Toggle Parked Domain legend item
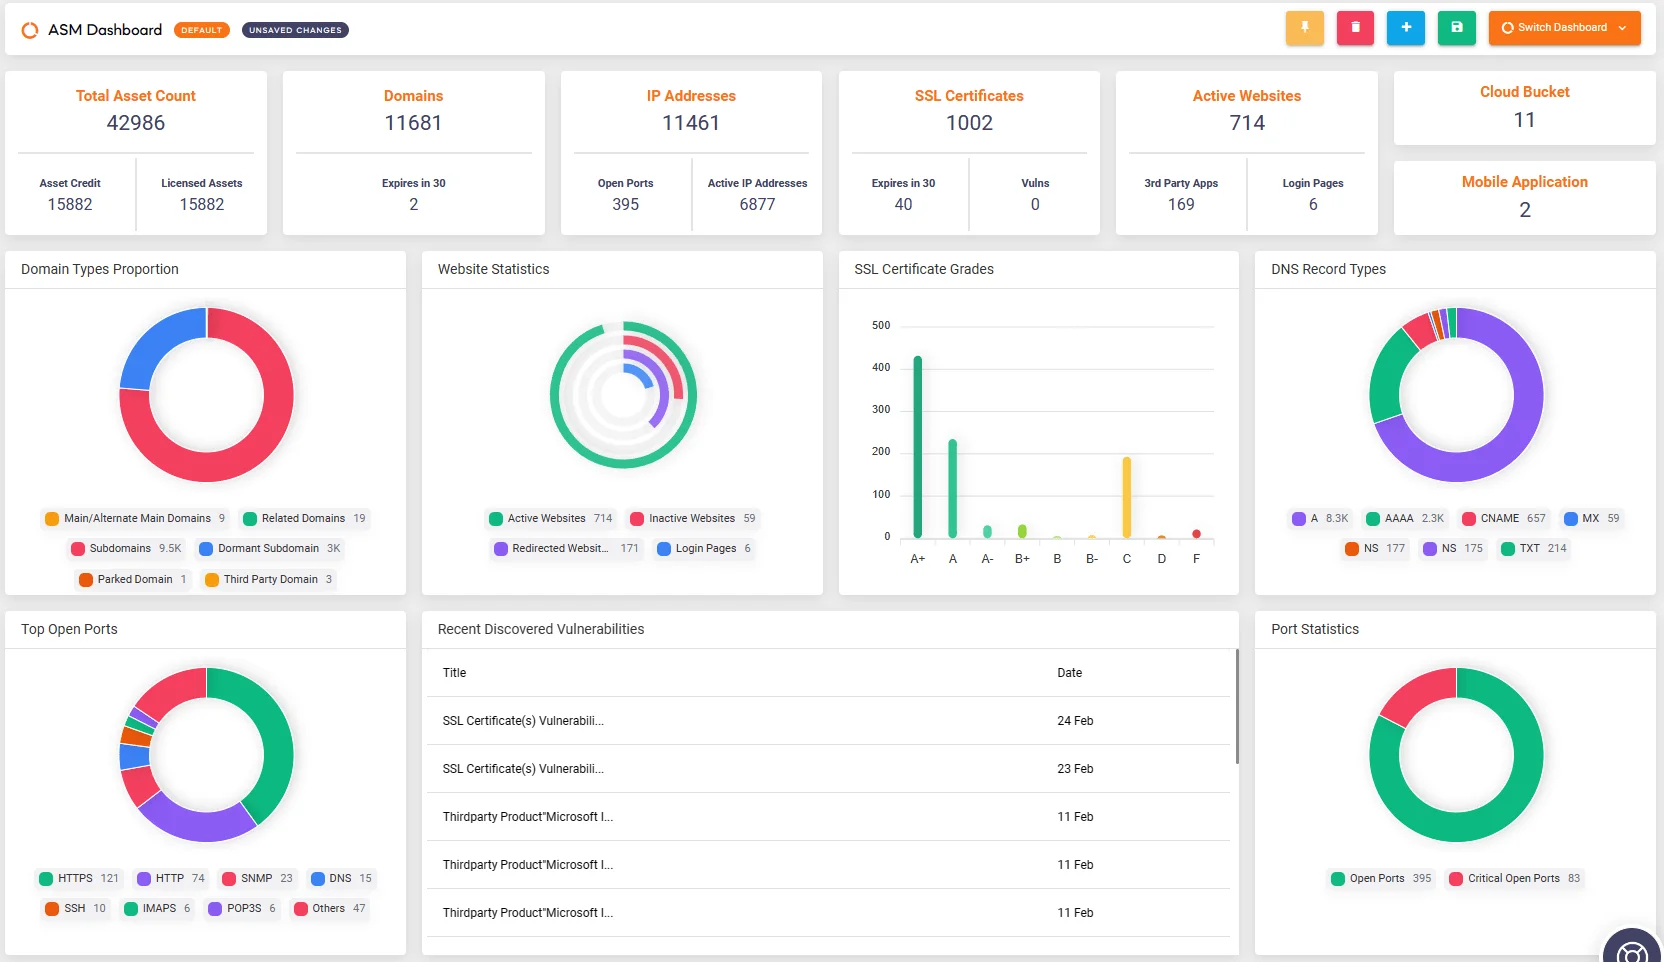 (133, 579)
